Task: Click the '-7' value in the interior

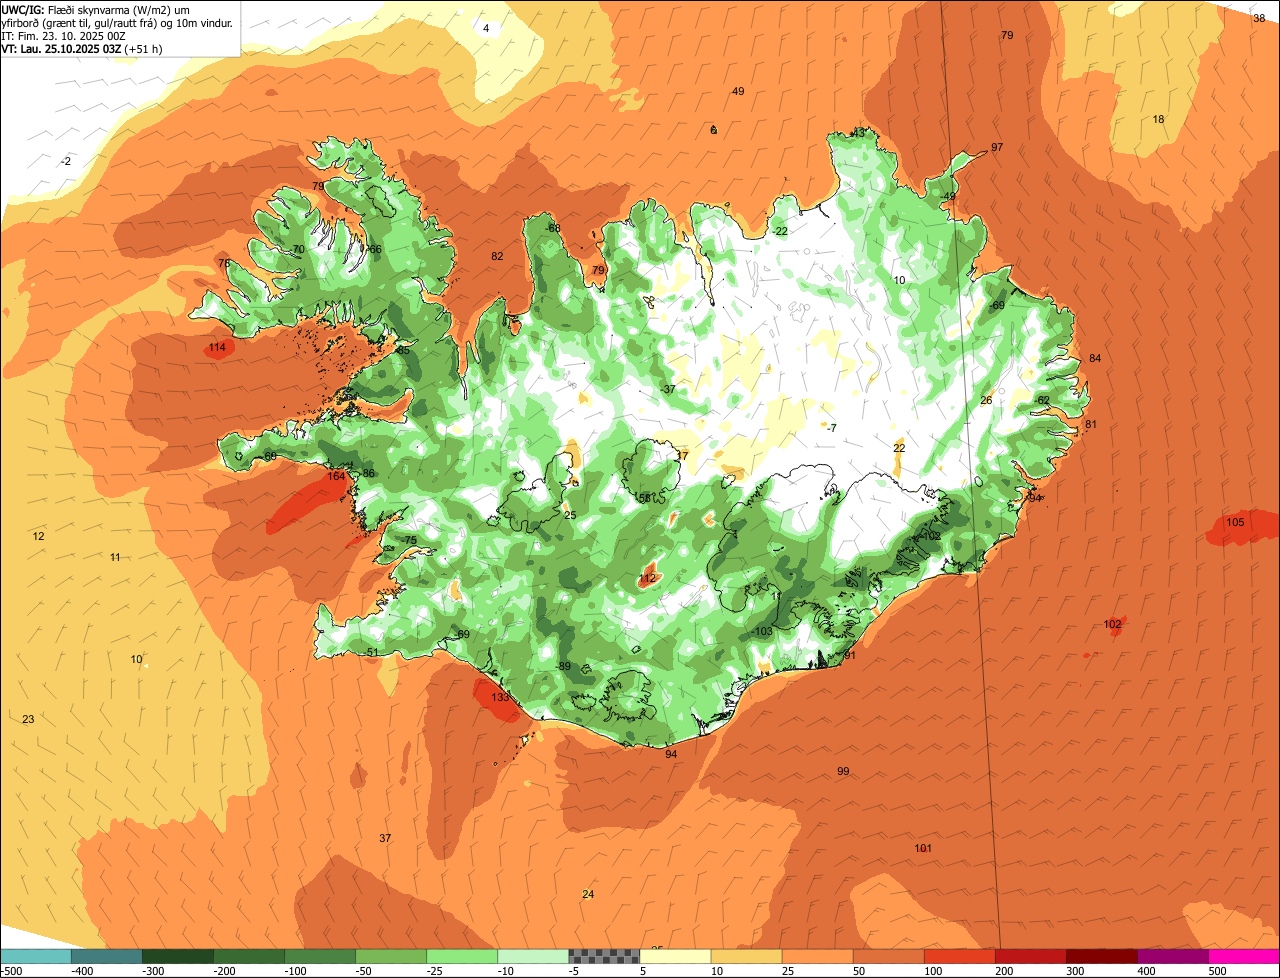Action: click(830, 428)
